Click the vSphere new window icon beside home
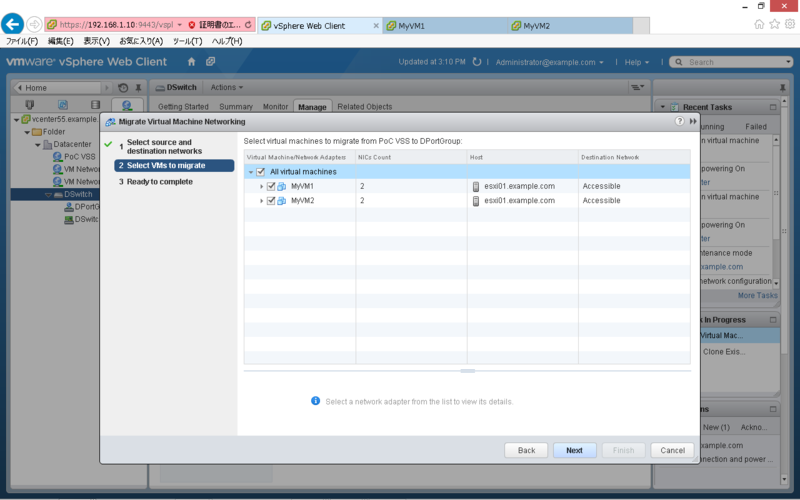Viewport: 800px width, 500px height. click(210, 61)
